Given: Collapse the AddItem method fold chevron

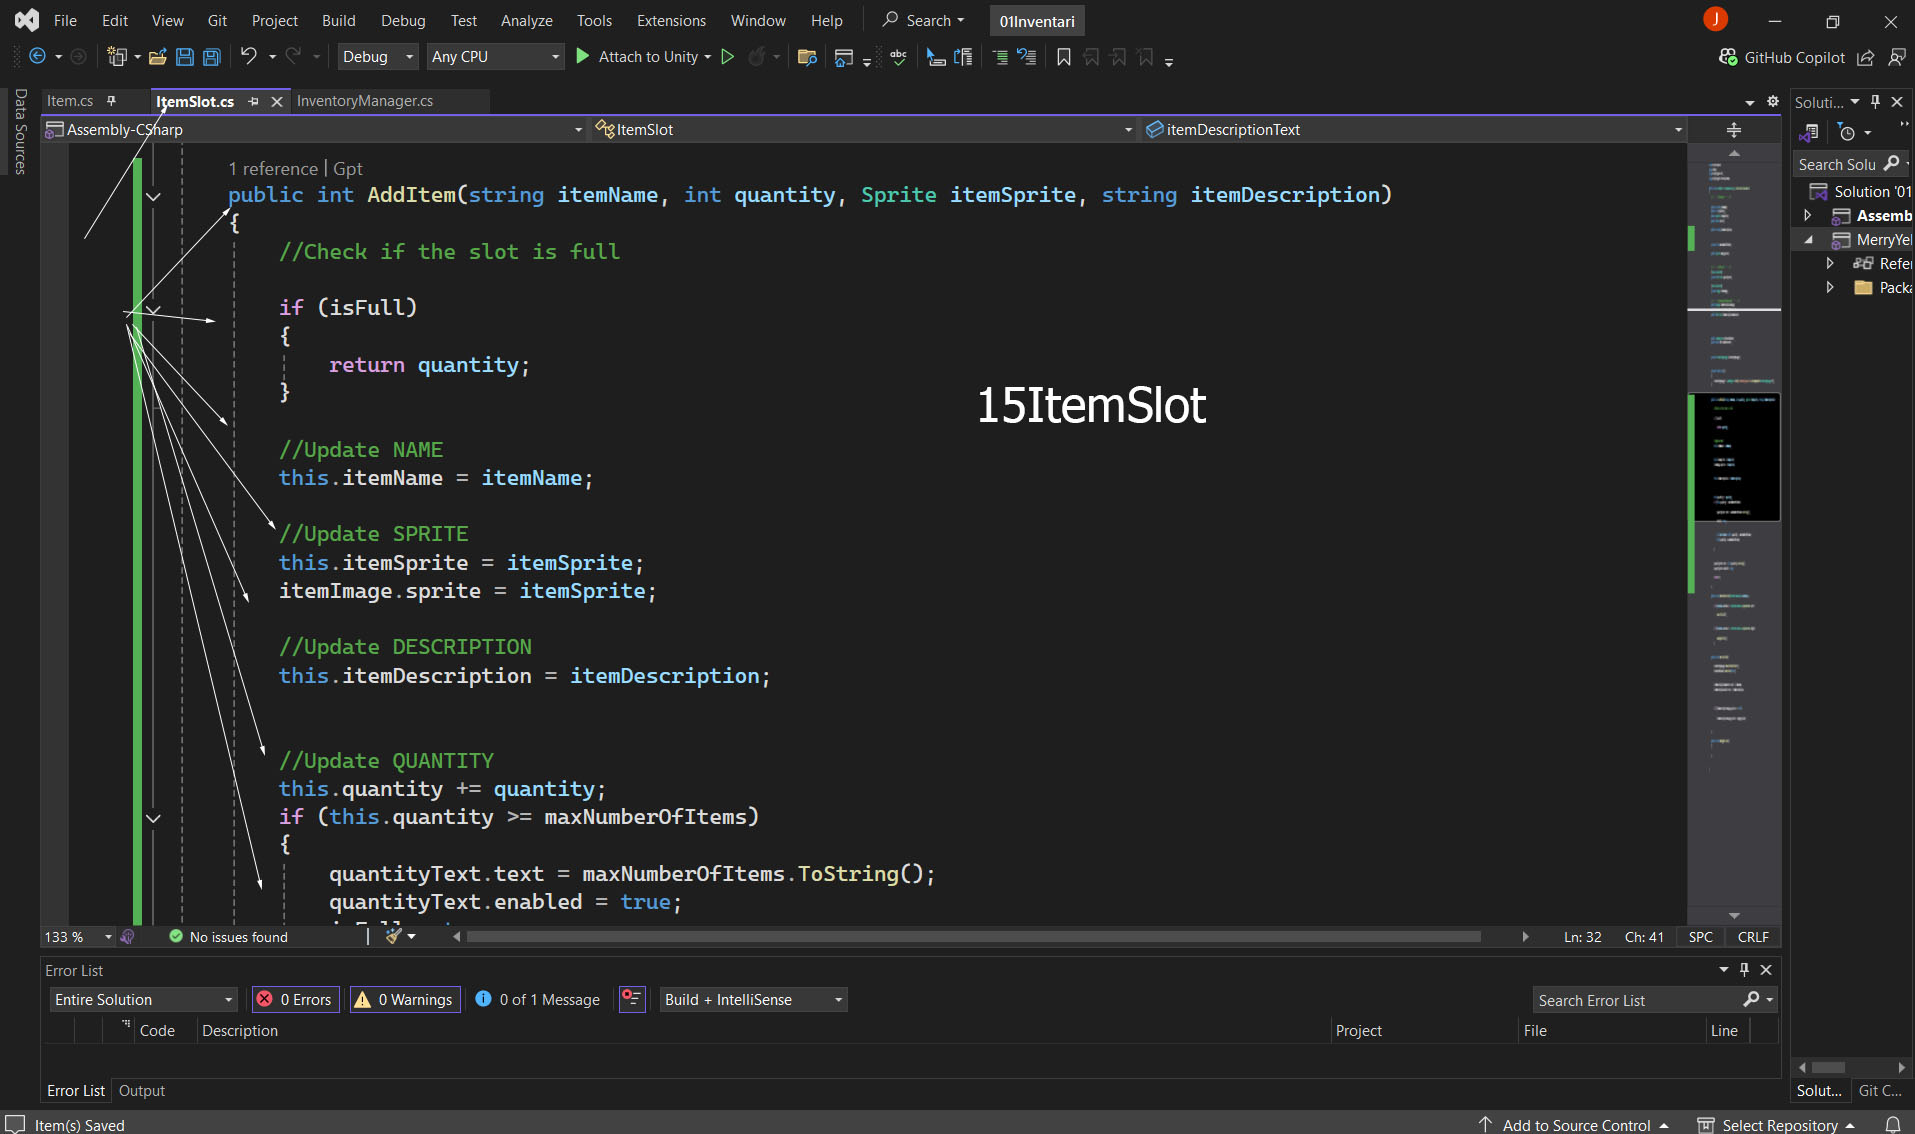Looking at the screenshot, I should coord(153,196).
